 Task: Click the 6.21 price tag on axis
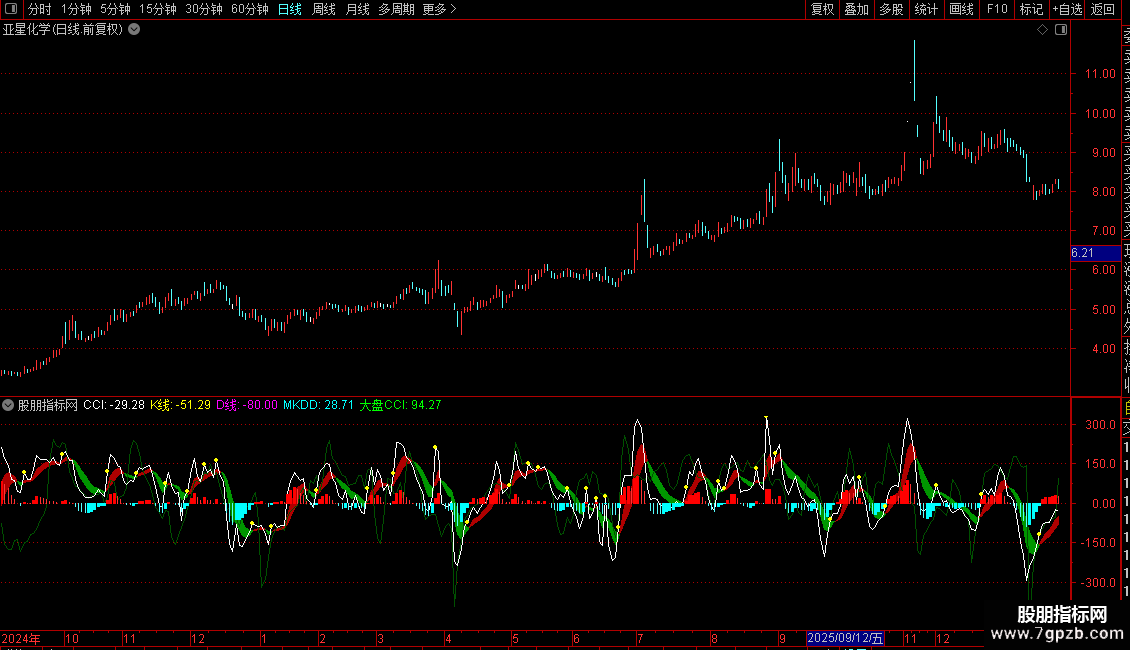pos(1095,253)
